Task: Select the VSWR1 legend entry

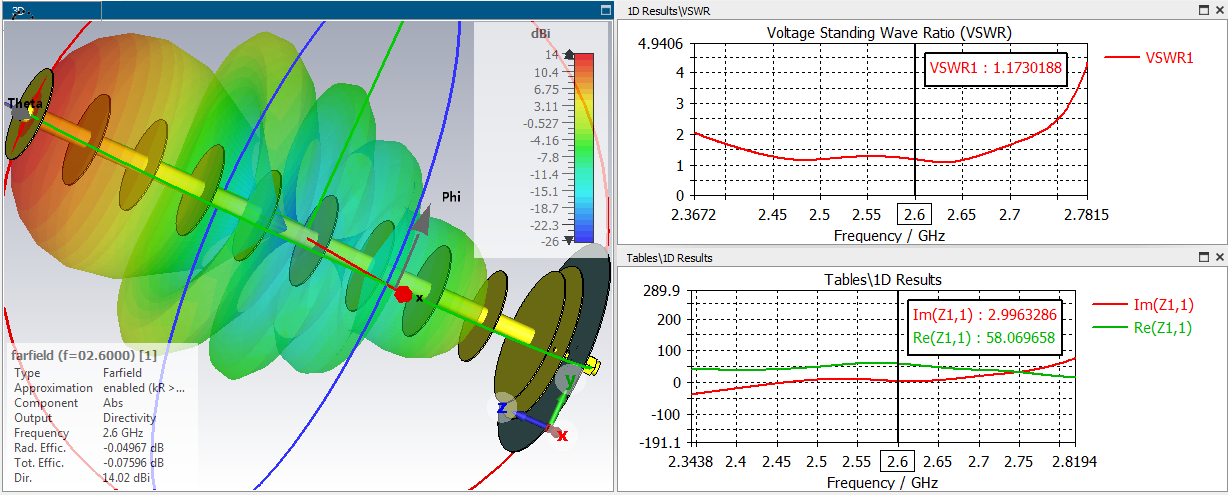Action: tap(1149, 58)
